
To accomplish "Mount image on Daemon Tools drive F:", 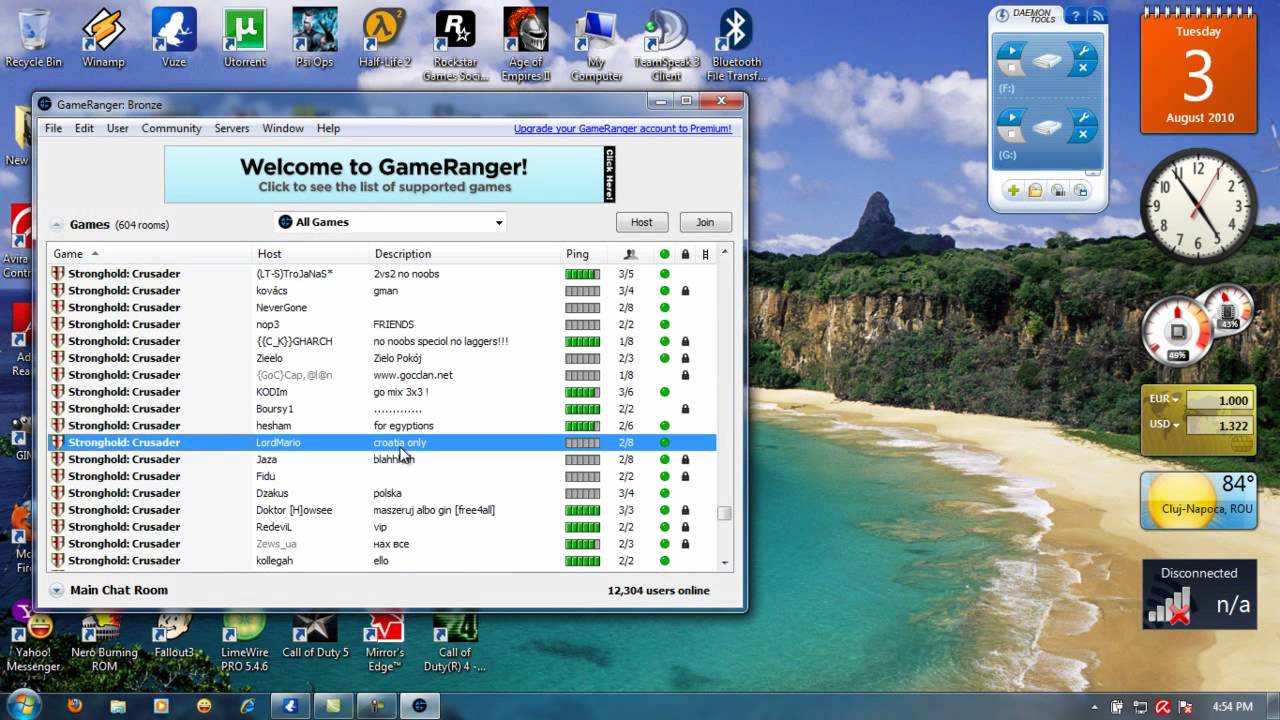I will tap(1012, 50).
